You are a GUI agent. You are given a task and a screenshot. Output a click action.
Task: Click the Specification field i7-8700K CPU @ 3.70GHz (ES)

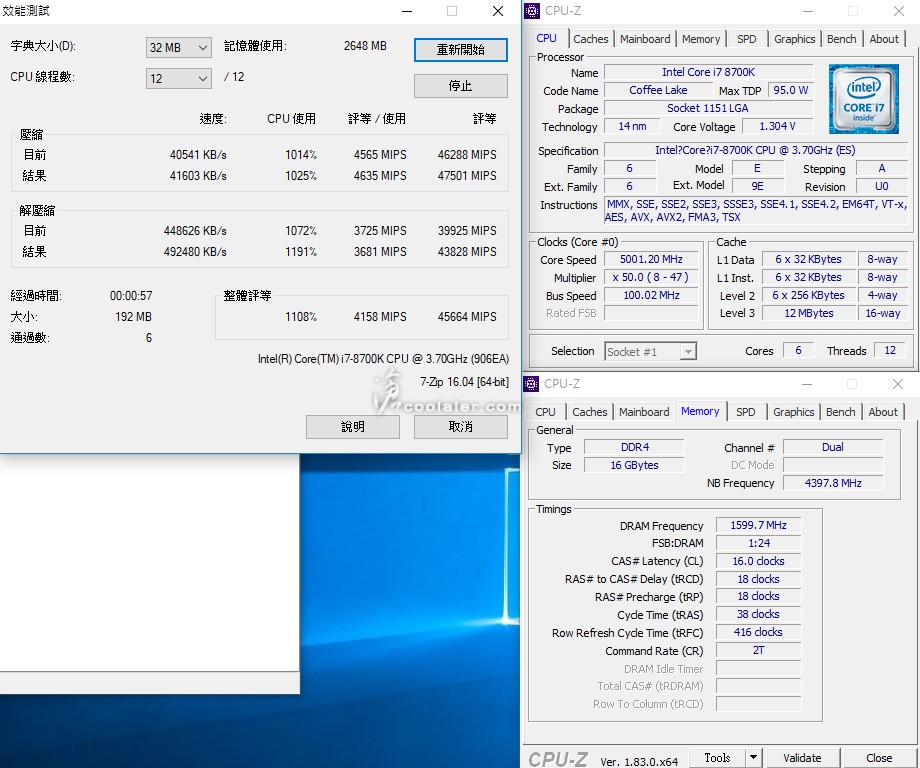pyautogui.click(x=756, y=150)
